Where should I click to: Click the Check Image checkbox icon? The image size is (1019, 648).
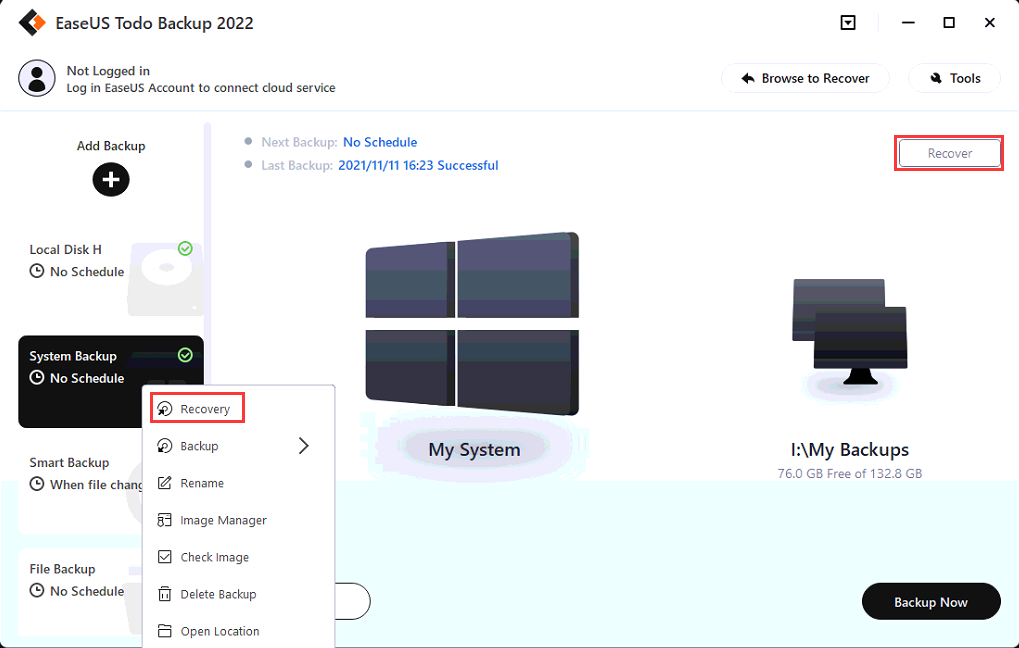(x=165, y=557)
